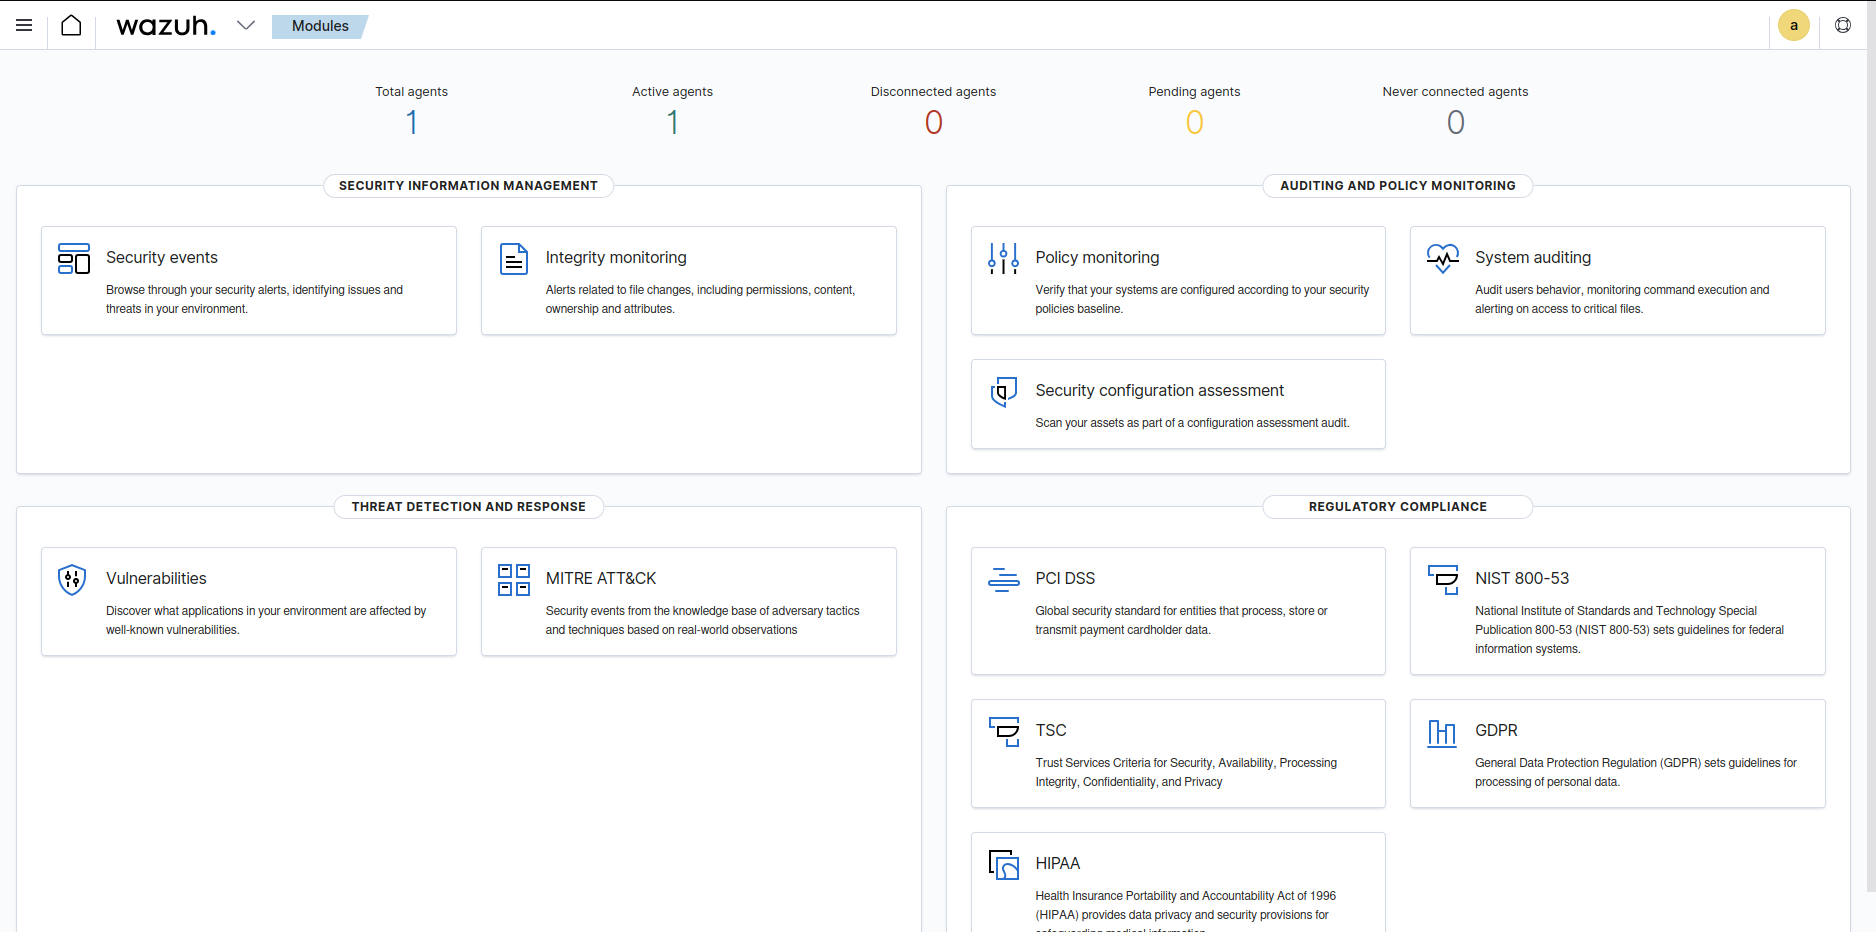
Task: Open Security configuration assessment module
Action: coord(1159,391)
